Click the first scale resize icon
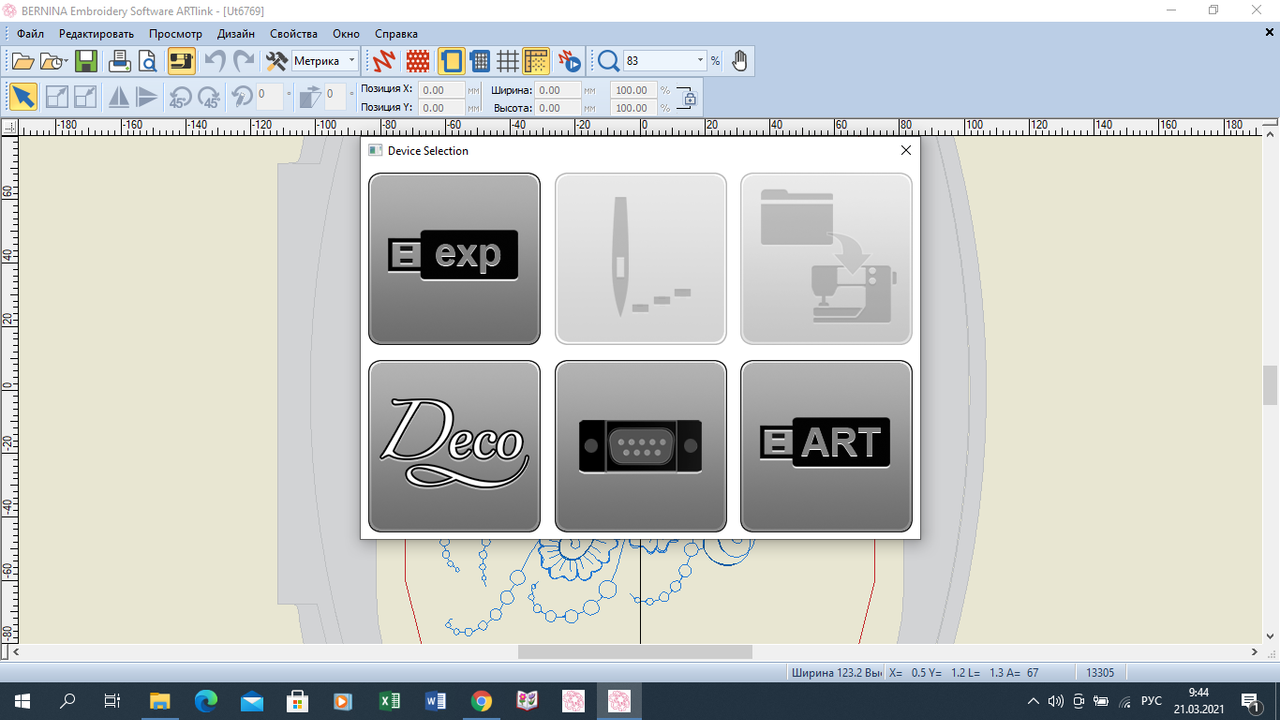 [x=57, y=97]
